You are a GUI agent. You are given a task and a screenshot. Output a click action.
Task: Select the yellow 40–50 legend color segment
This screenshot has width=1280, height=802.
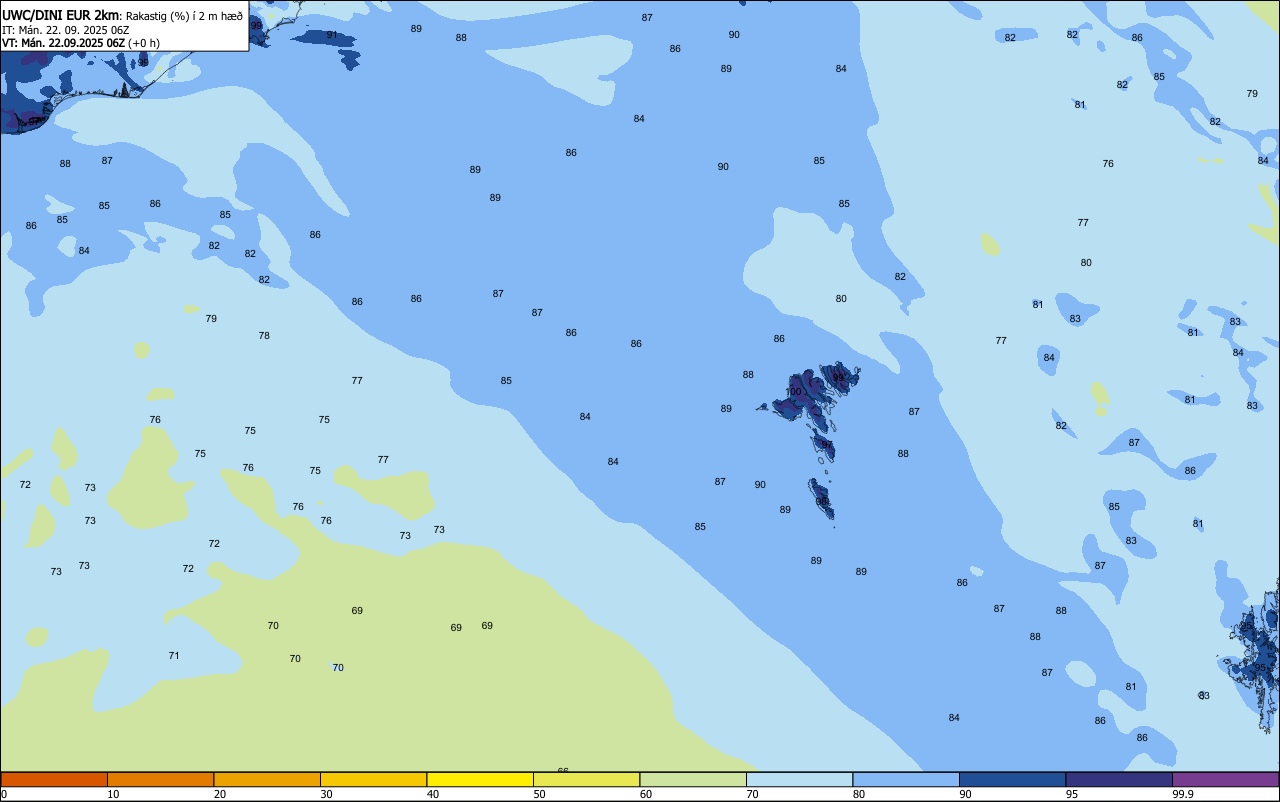pyautogui.click(x=480, y=779)
